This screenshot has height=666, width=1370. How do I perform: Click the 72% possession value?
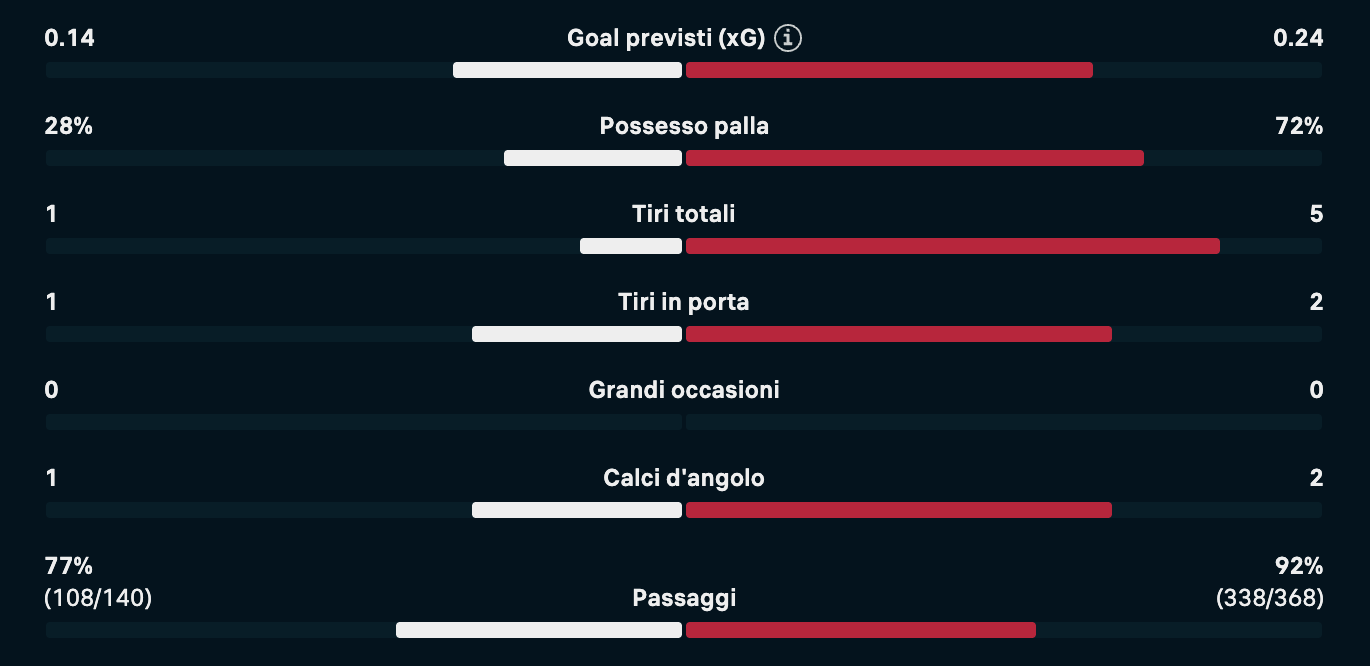point(1298,127)
